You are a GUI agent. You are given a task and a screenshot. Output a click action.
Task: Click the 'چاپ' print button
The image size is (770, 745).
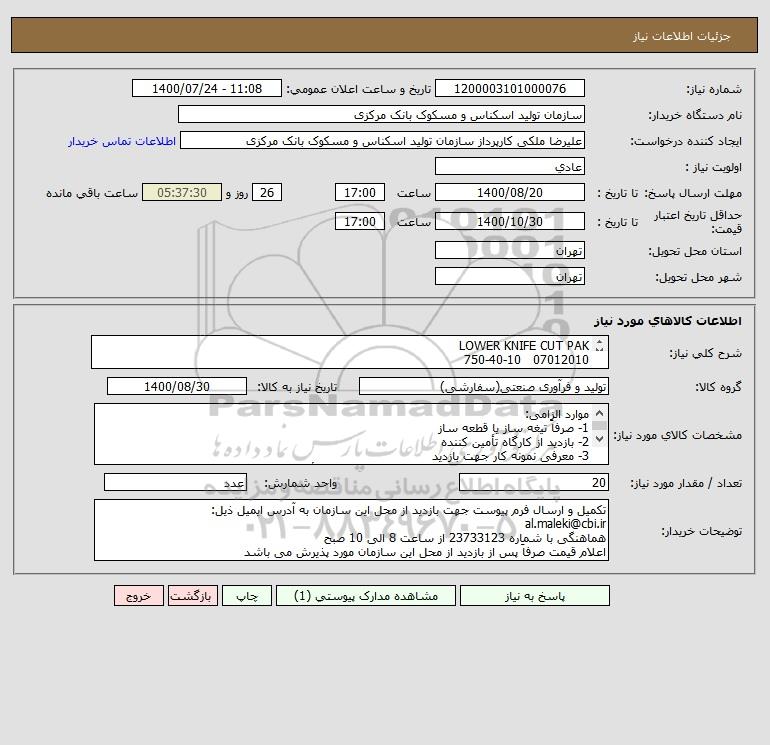click(x=247, y=596)
